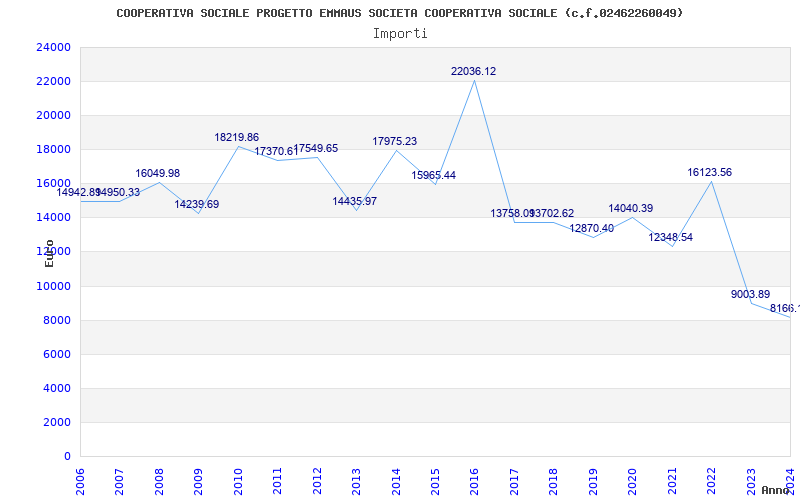Viewport: 800px width, 500px height.
Task: Click the y-axis tick 4000
Action: click(57, 388)
